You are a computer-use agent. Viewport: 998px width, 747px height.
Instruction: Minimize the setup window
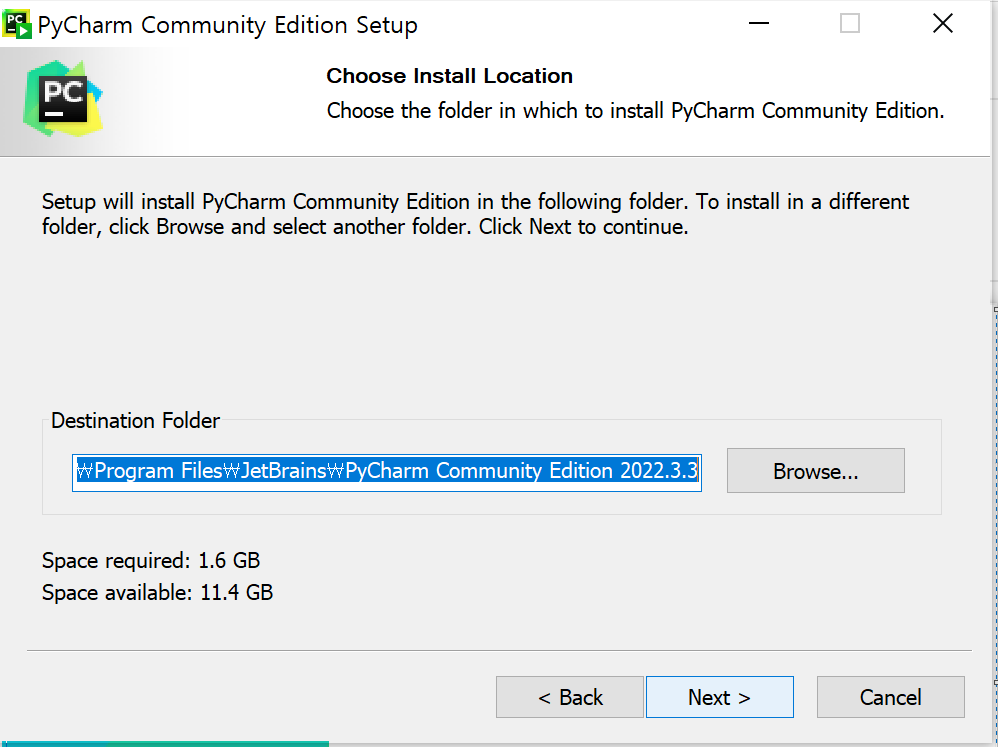pyautogui.click(x=759, y=24)
